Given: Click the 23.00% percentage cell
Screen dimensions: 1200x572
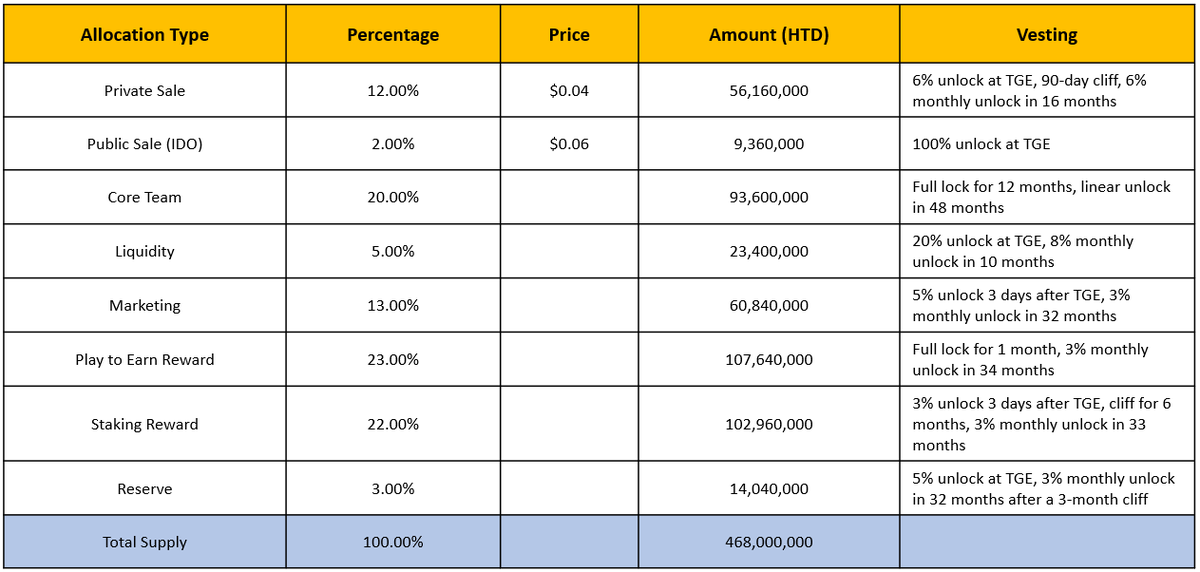Looking at the screenshot, I should click(x=393, y=359).
